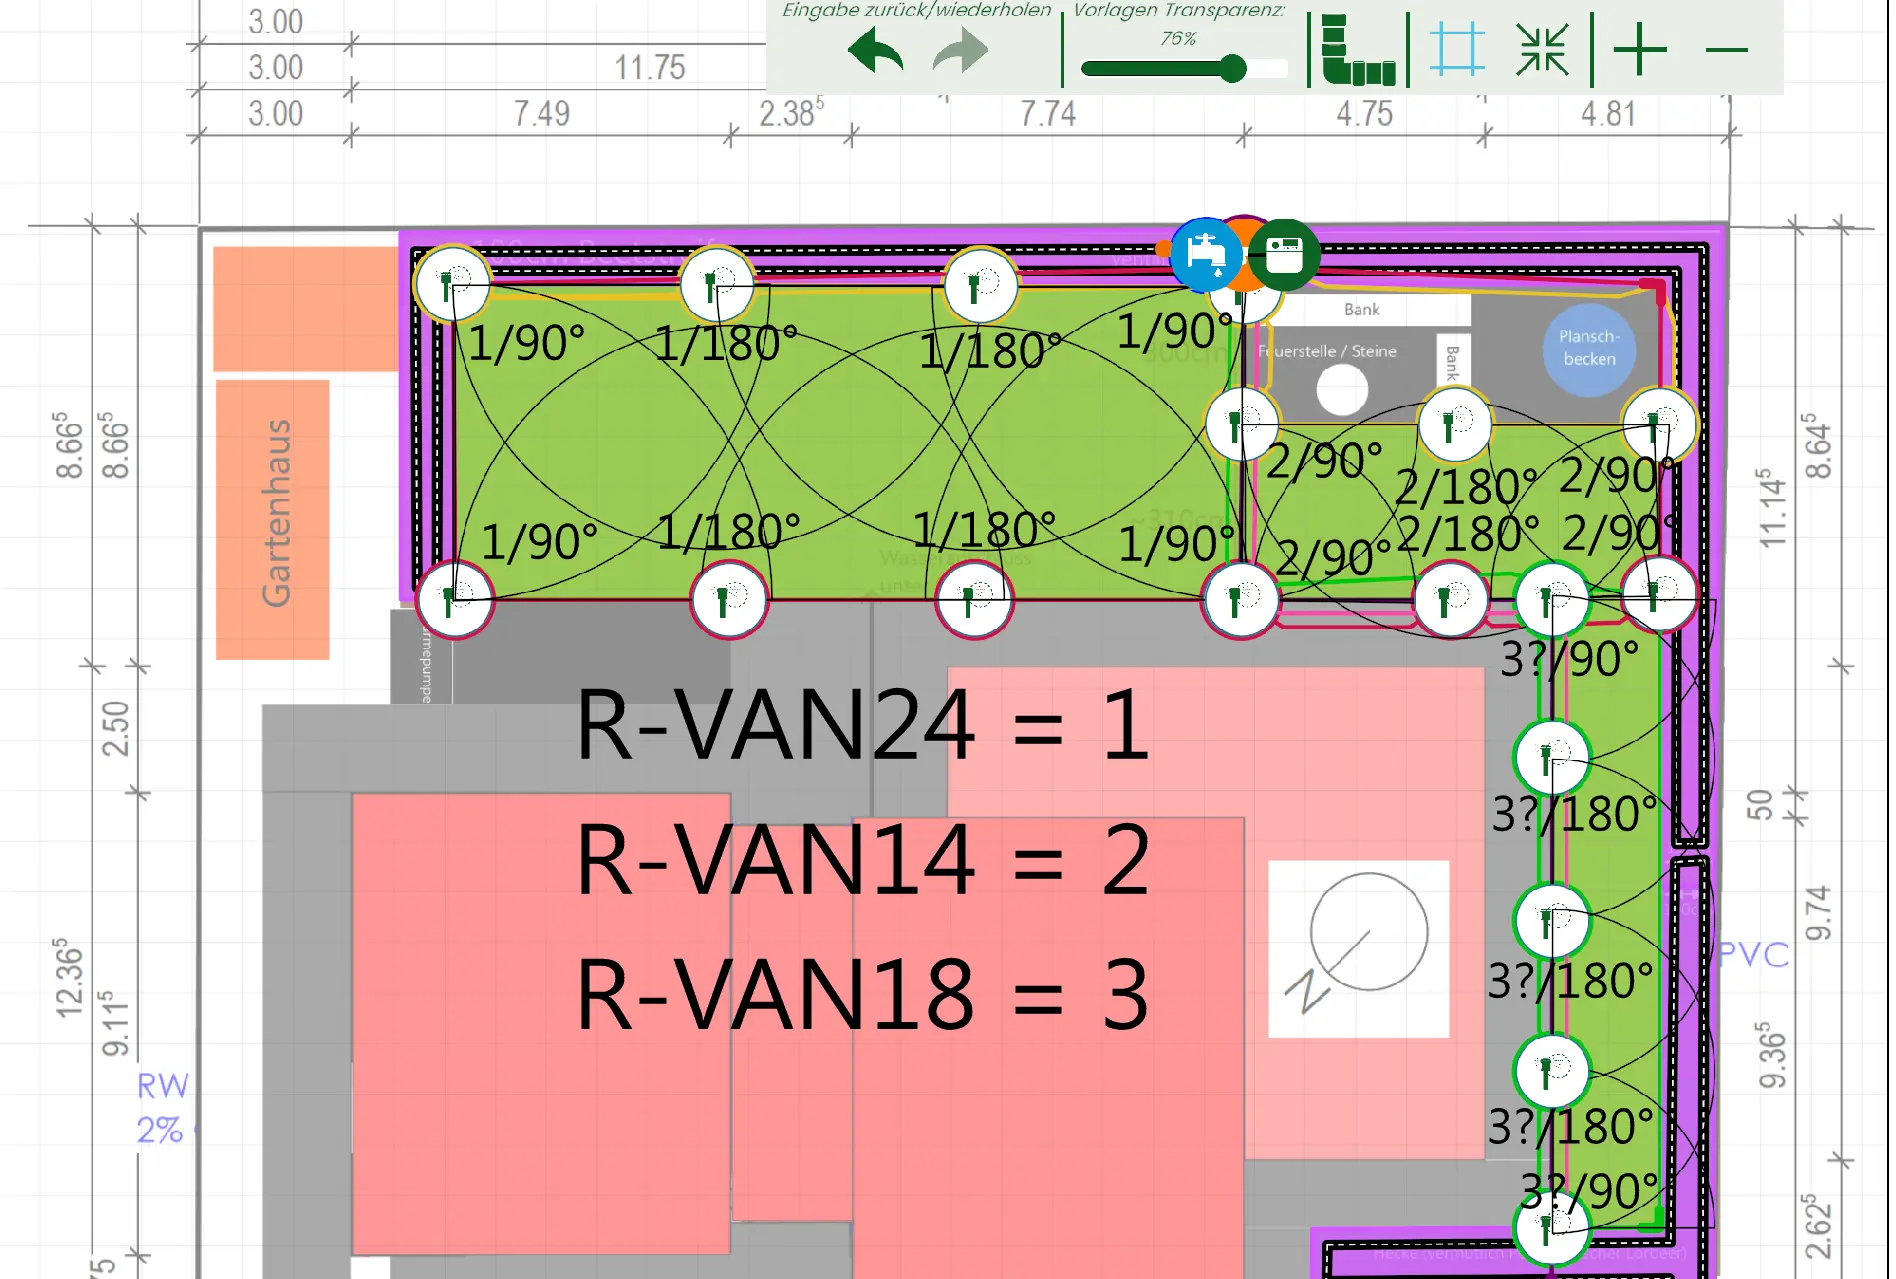This screenshot has height=1279, width=1896.
Task: Select the blue water tap icon
Action: pyautogui.click(x=1206, y=254)
